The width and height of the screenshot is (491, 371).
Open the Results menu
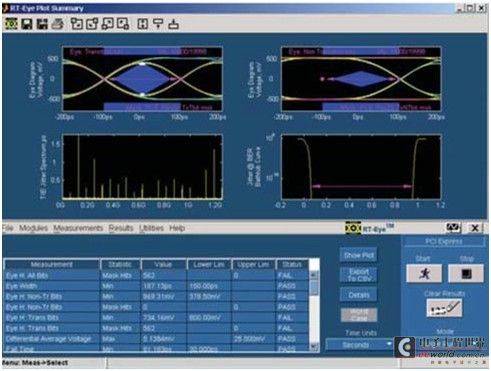click(x=121, y=228)
